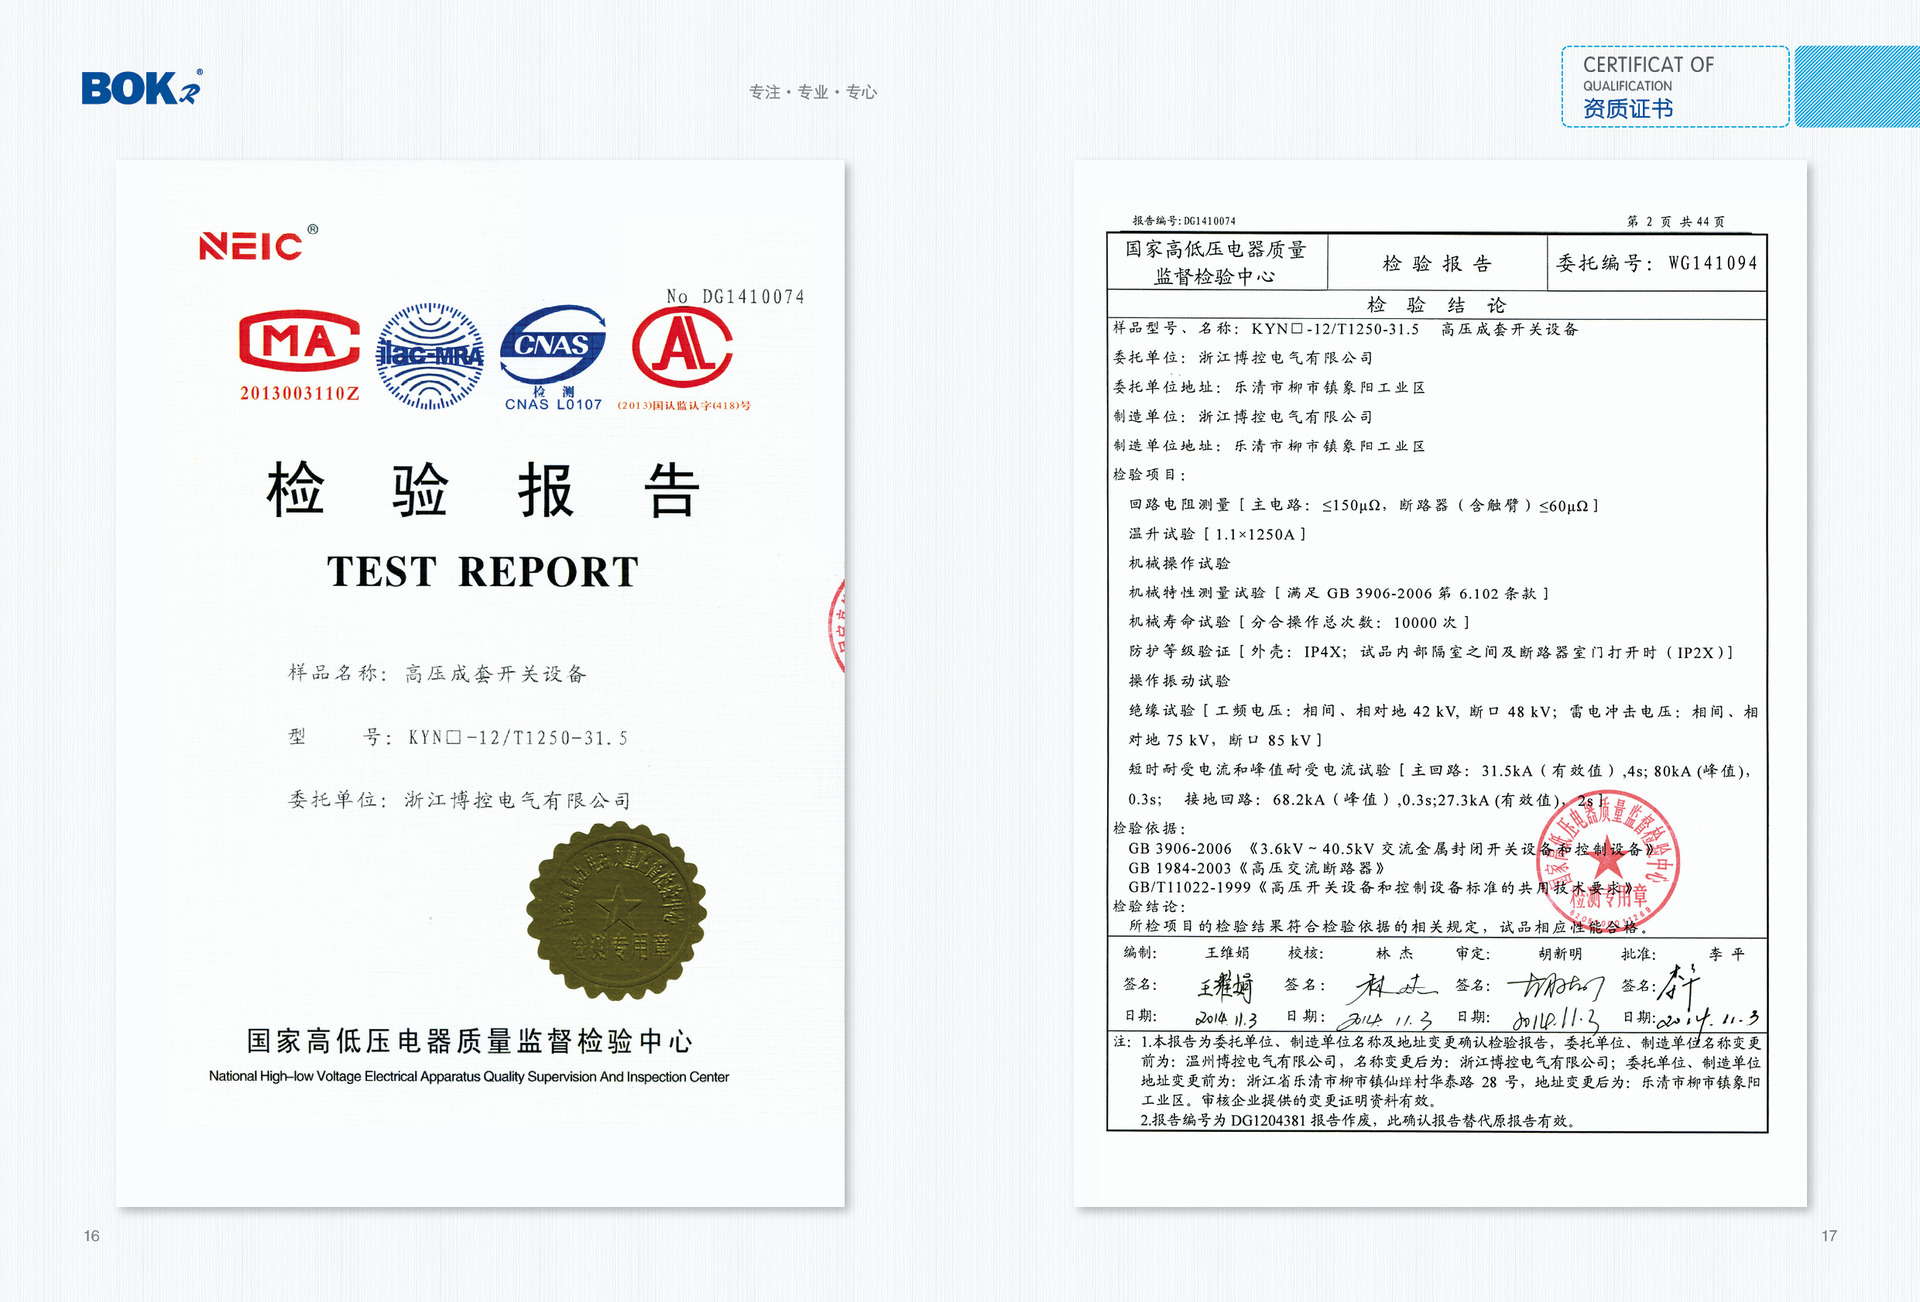1920x1302 pixels.
Task: Click the '机械特性测量试验' GB 3906-2006 line
Action: click(1339, 593)
